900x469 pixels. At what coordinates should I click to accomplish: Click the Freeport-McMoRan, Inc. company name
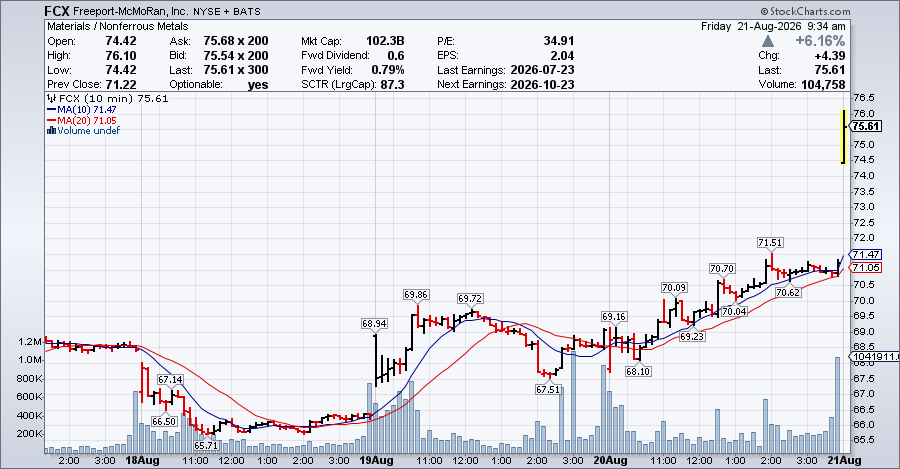click(131, 11)
